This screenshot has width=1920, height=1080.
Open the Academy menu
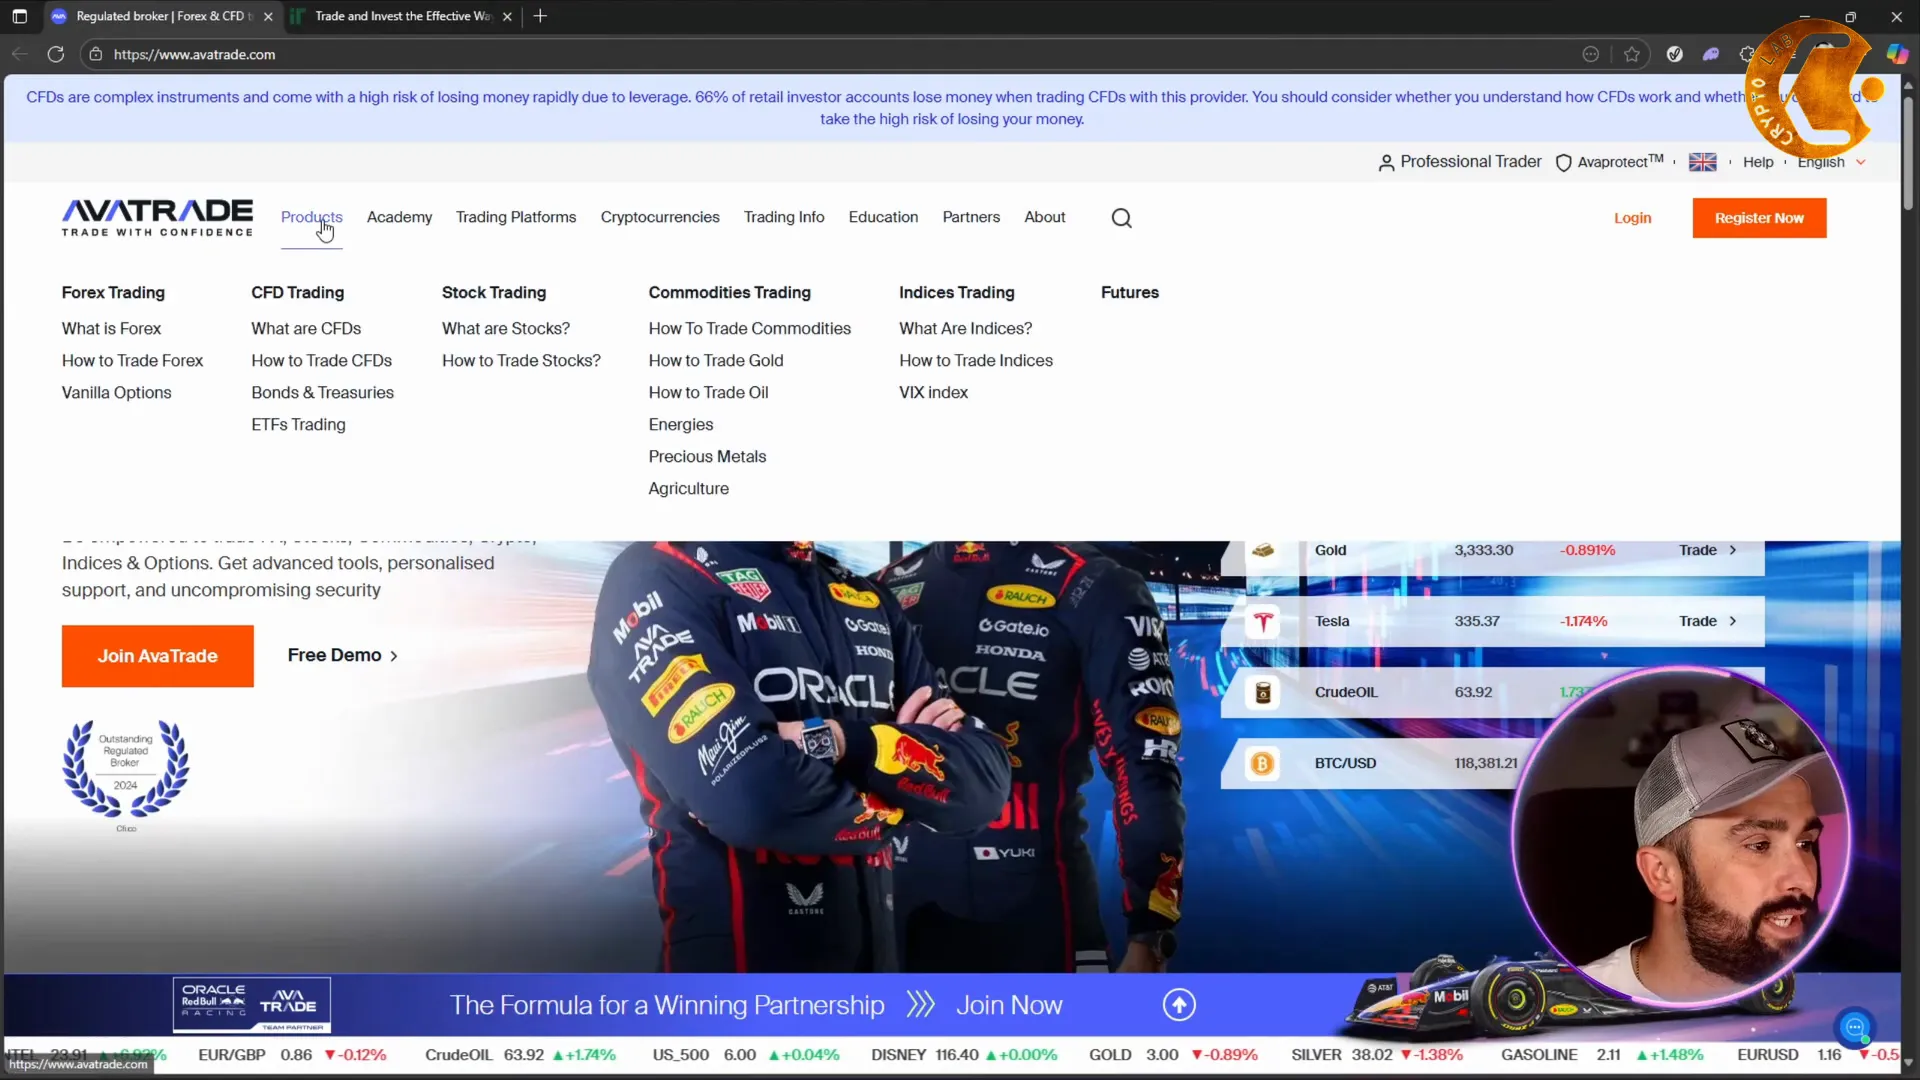399,217
